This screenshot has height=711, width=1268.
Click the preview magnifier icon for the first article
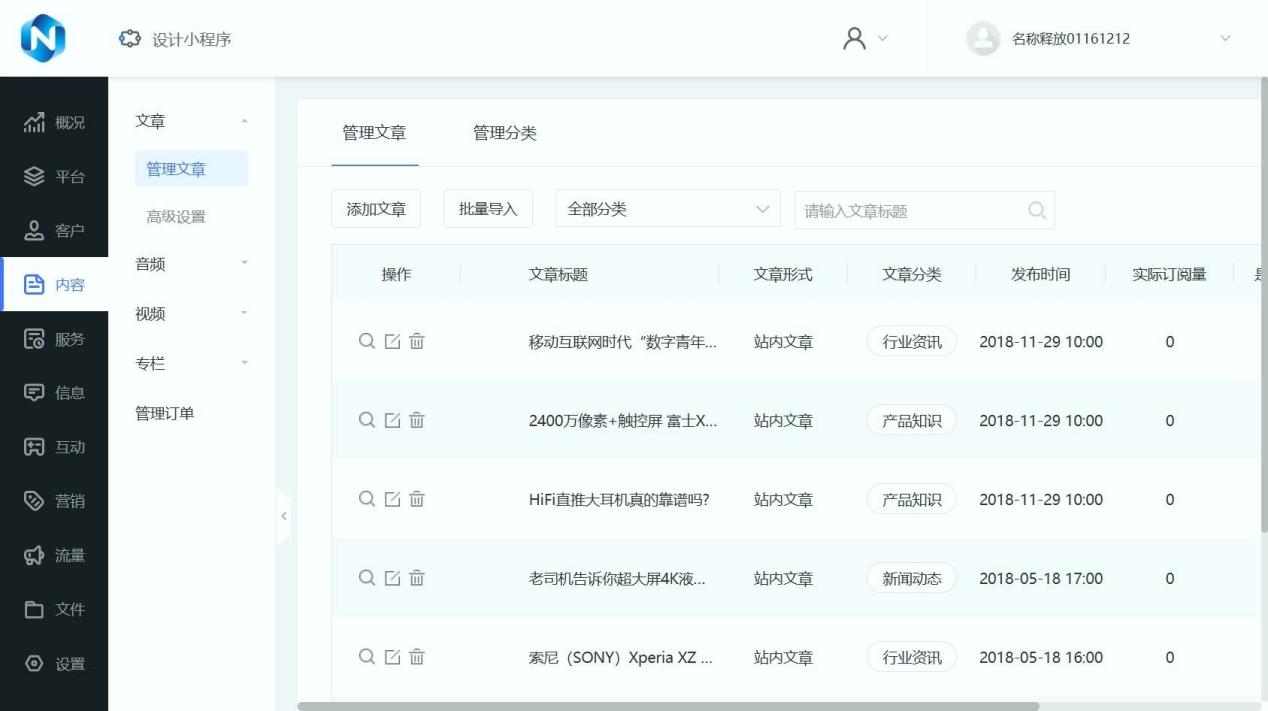(367, 341)
